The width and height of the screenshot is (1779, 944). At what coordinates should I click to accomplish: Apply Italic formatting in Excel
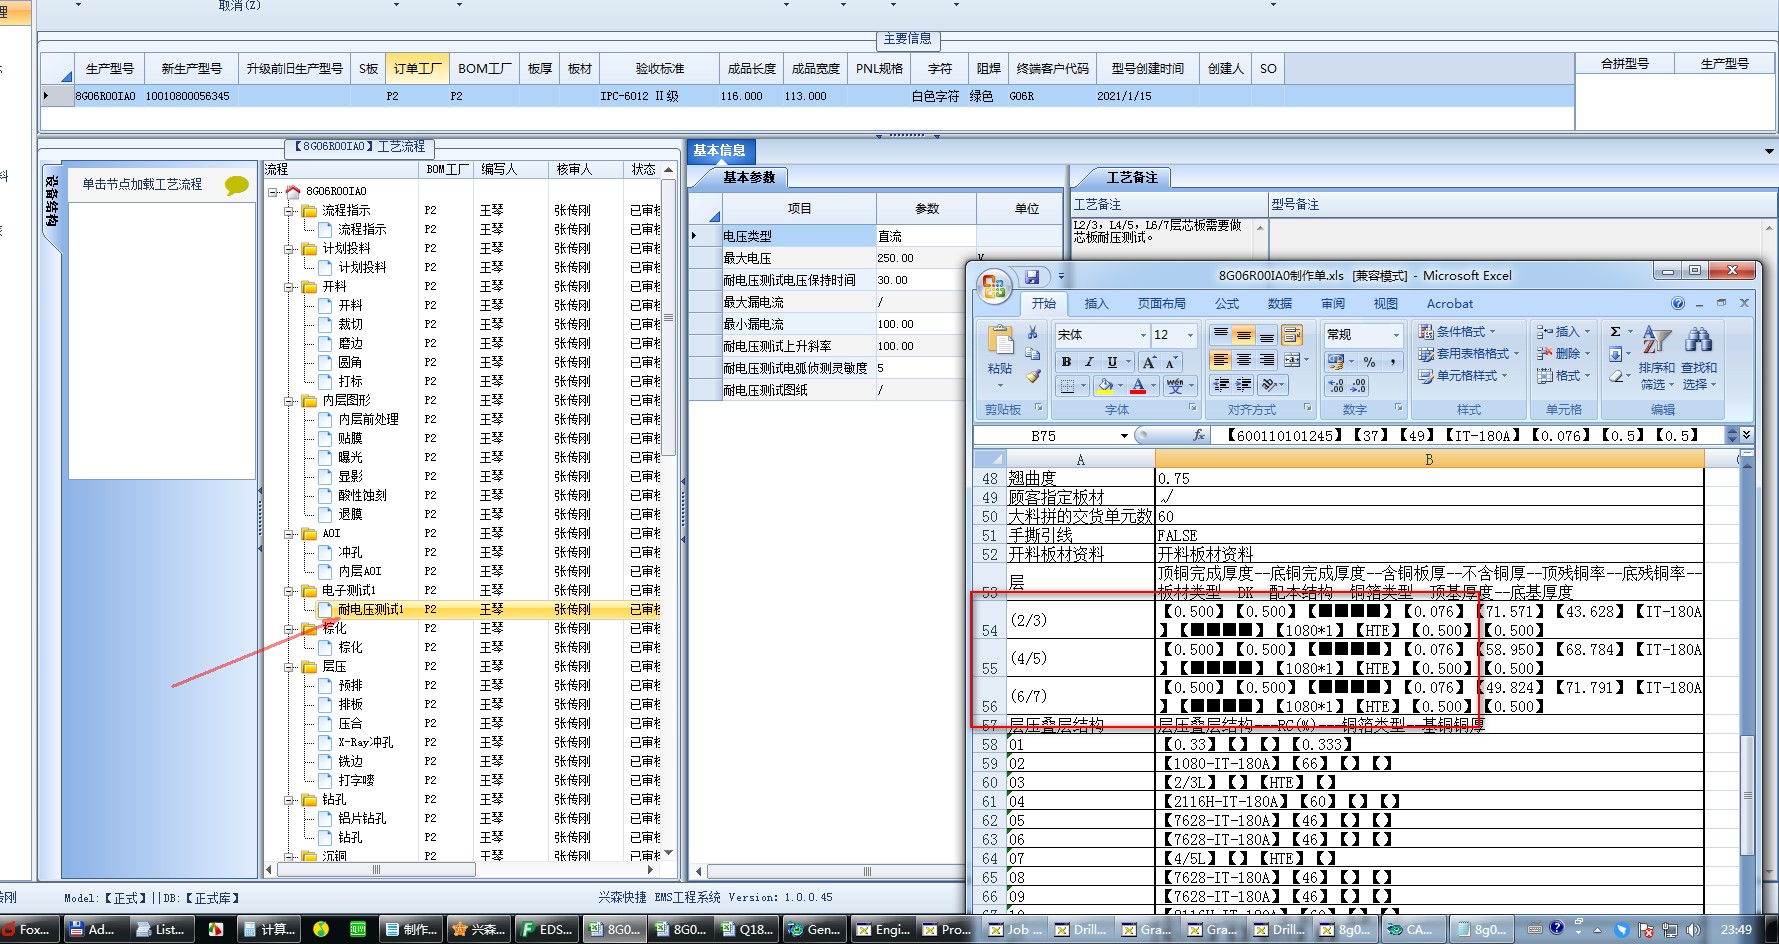coord(1089,362)
